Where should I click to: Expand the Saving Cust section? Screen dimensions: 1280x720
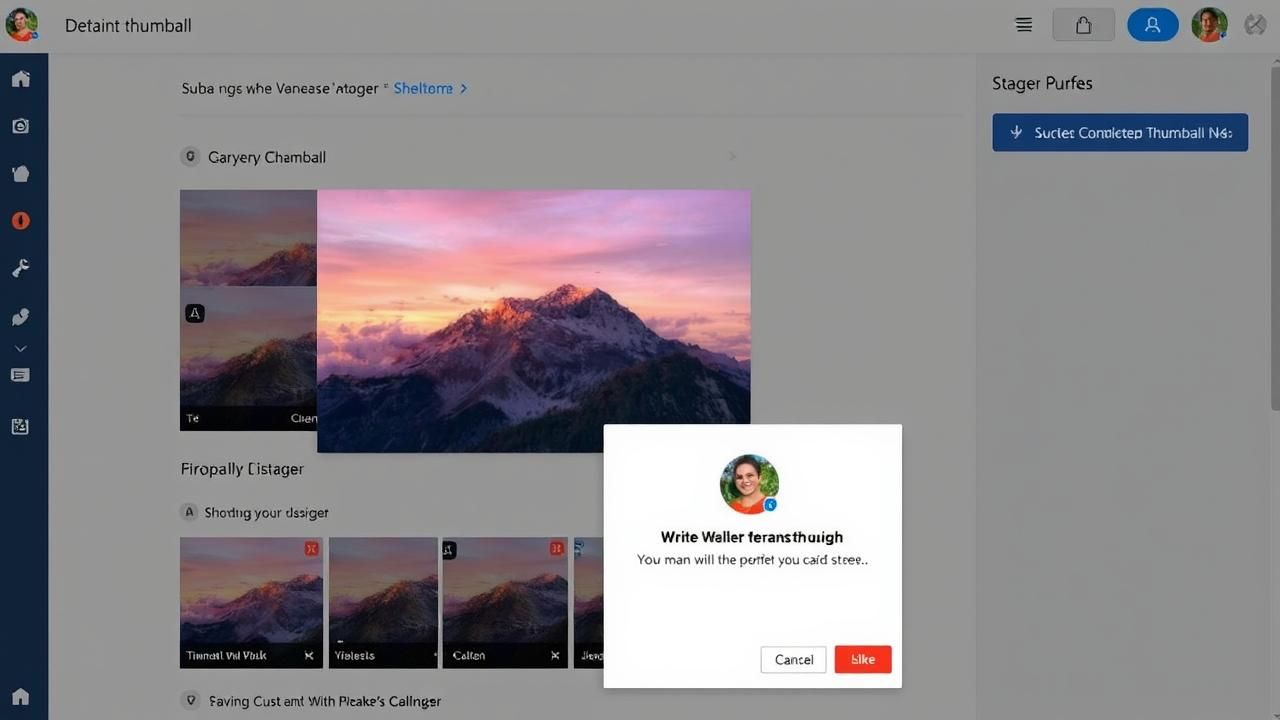pyautogui.click(x=190, y=701)
